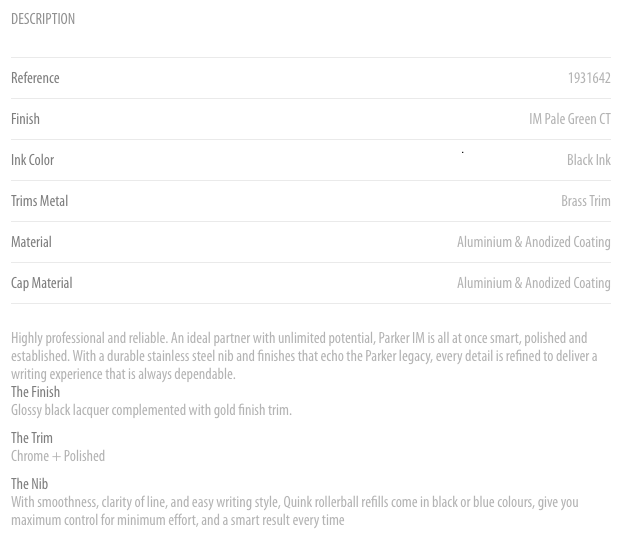
Task: Select the Cap Material label
Action: tap(42, 283)
